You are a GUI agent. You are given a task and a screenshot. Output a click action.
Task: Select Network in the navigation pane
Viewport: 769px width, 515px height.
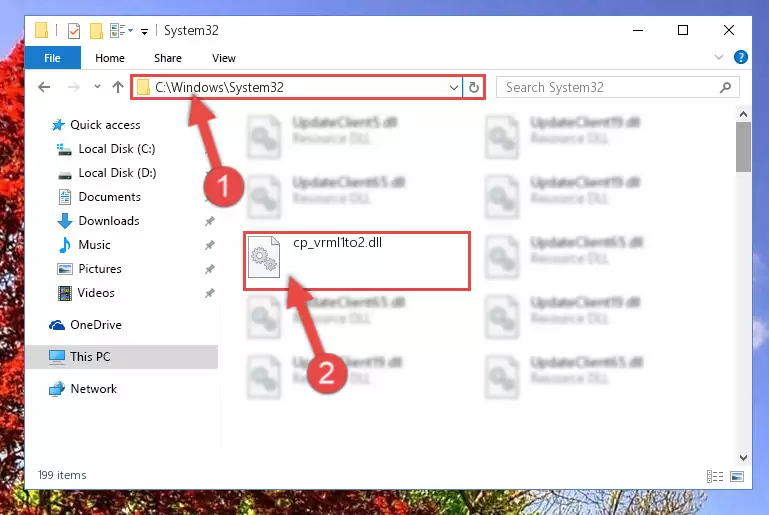click(93, 388)
